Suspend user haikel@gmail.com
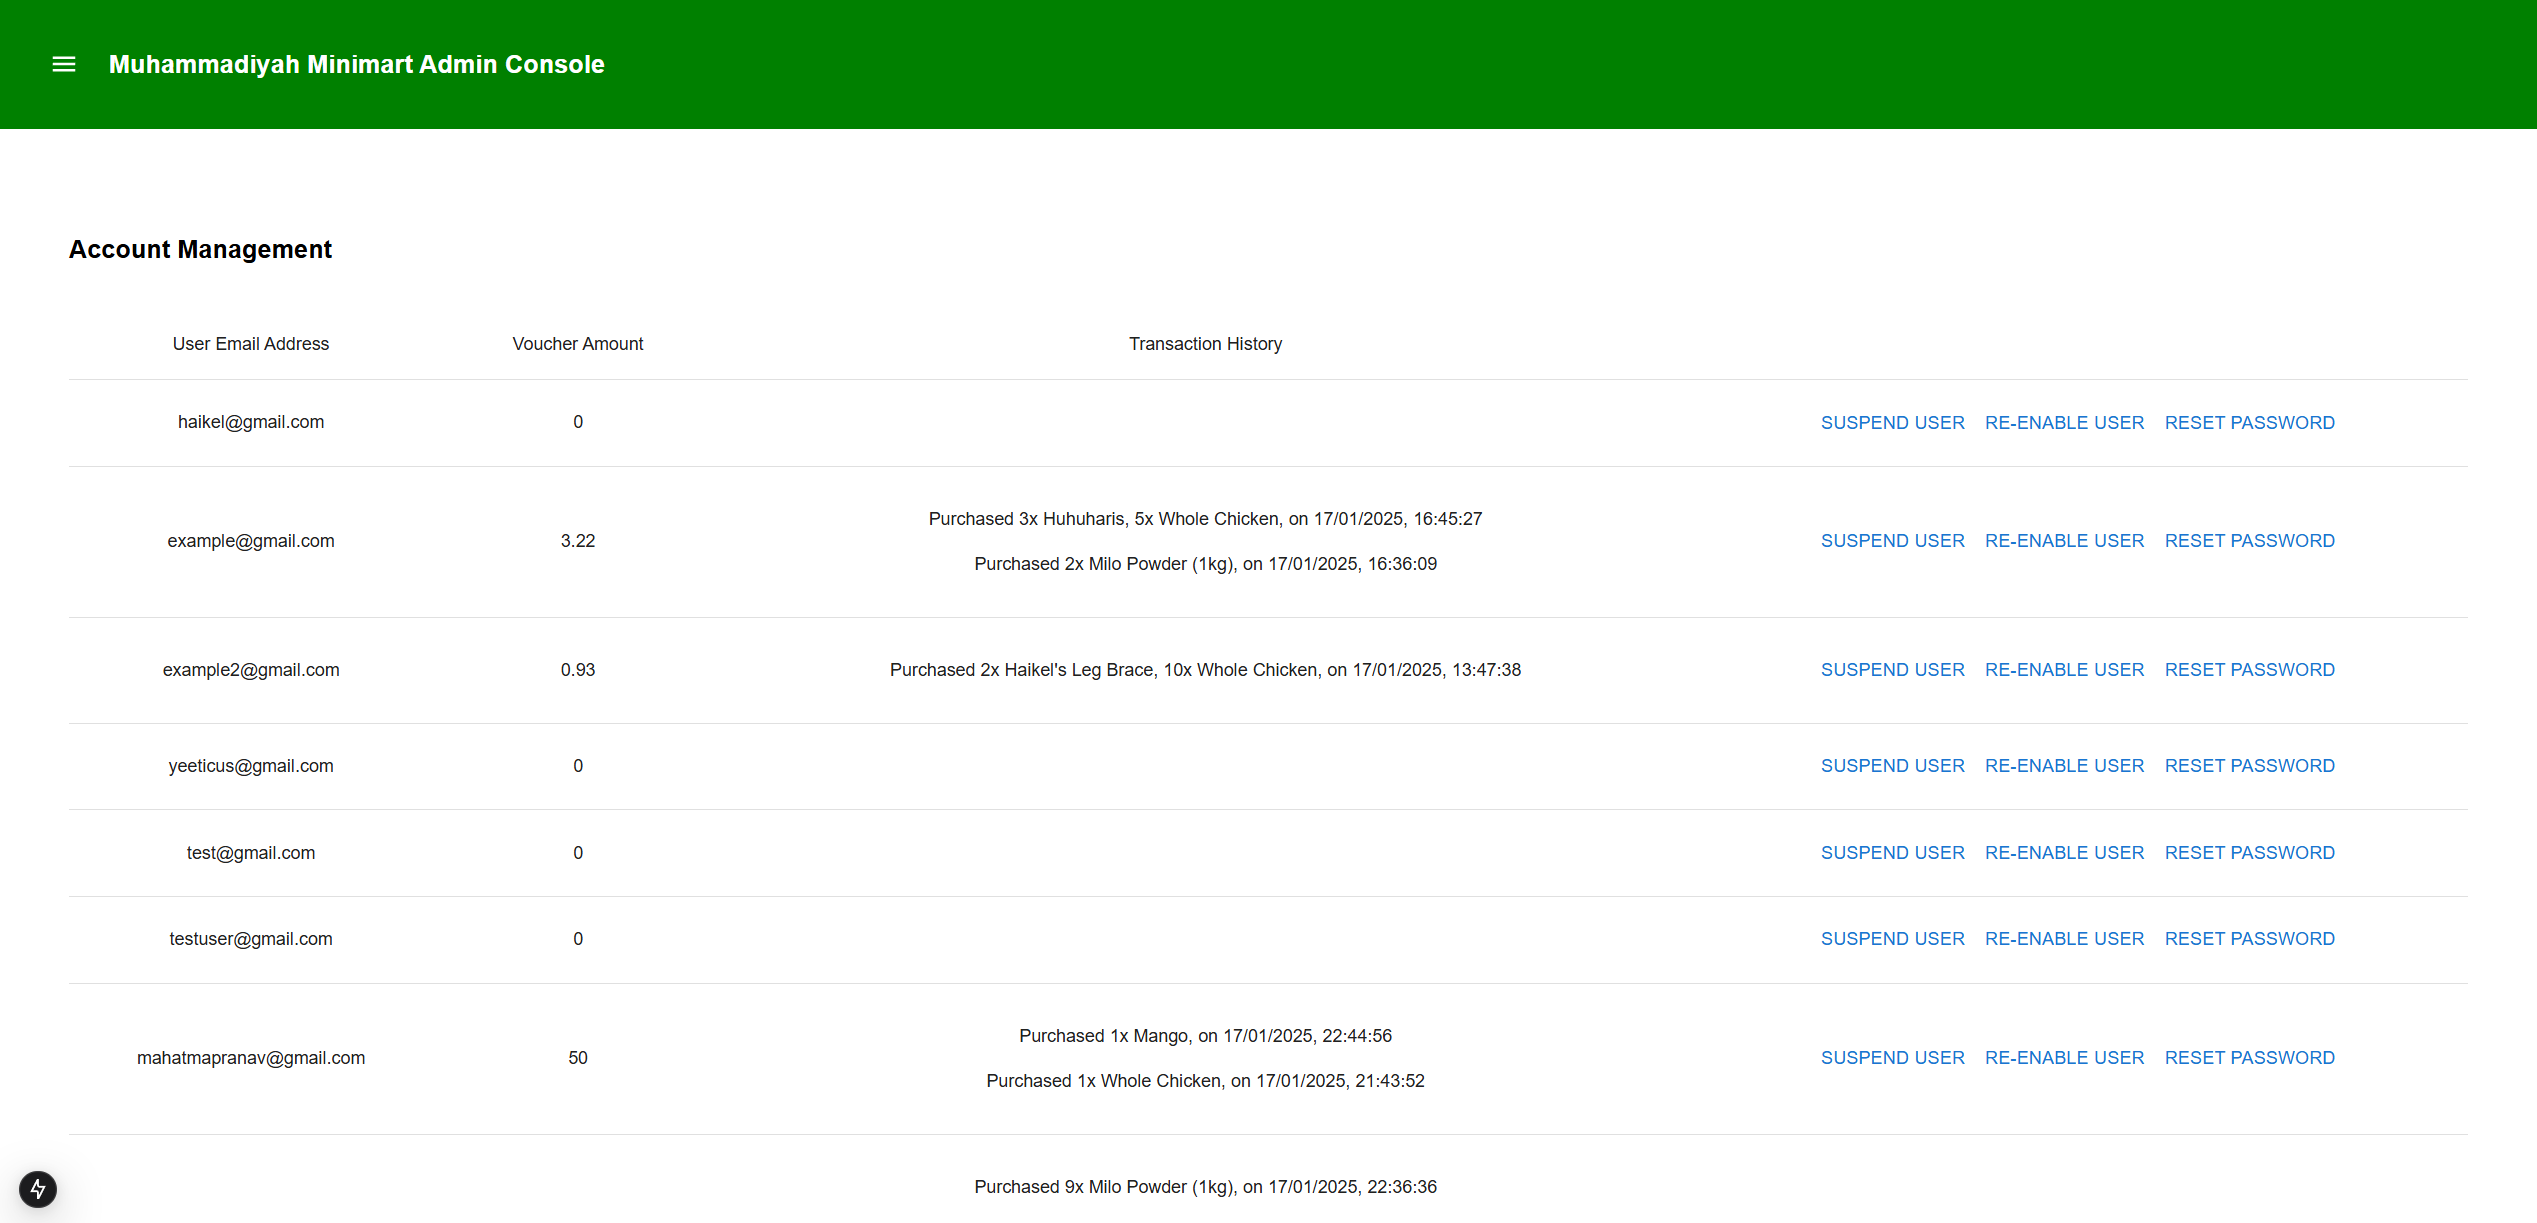 1892,423
